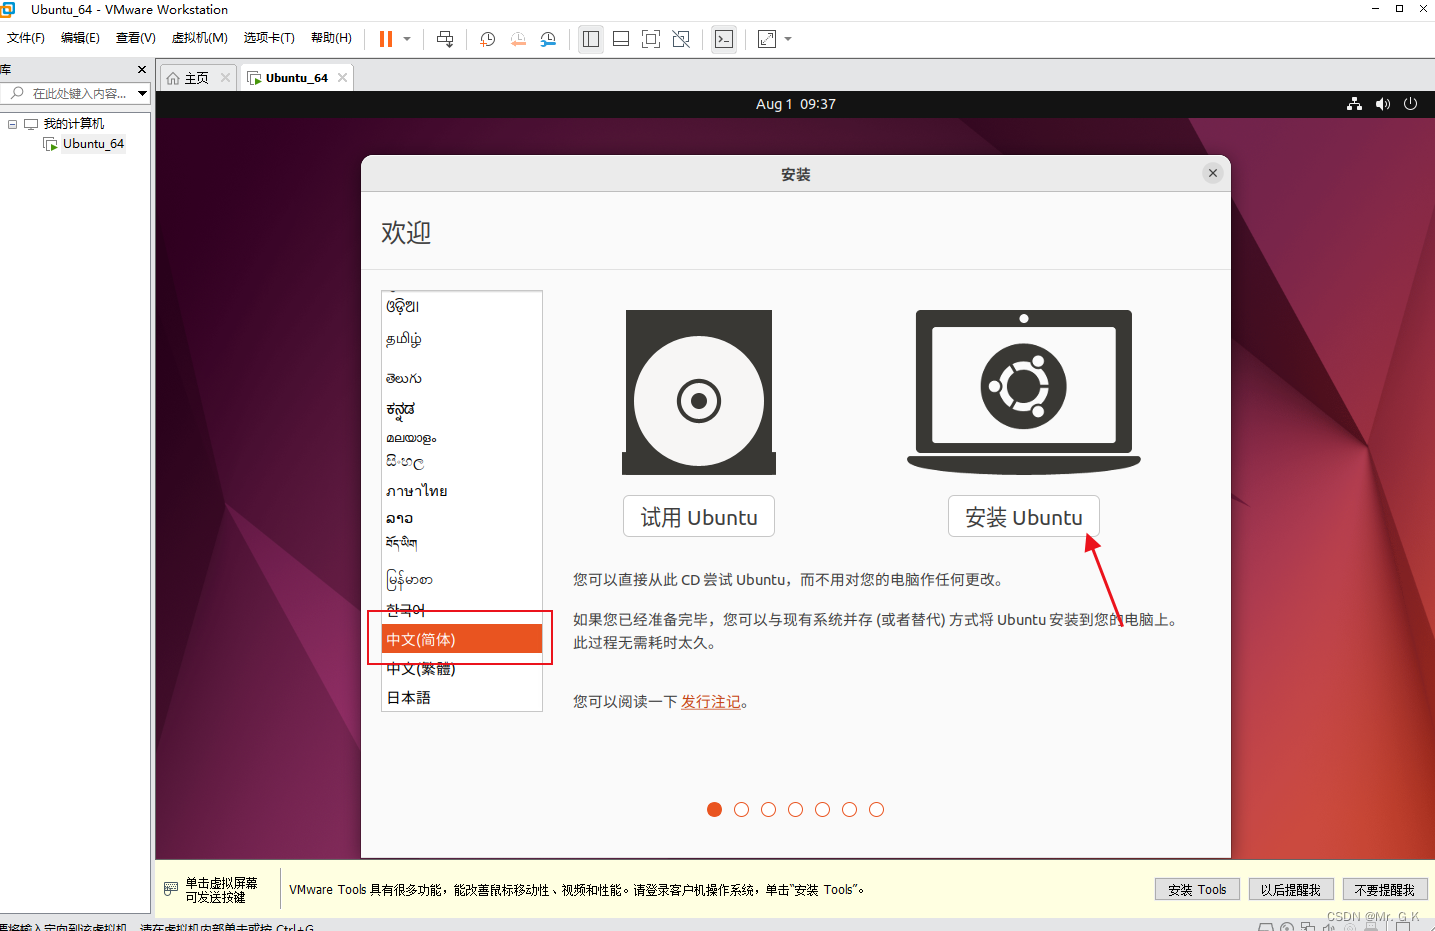Take a snapshot of this virtual machine

coord(488,39)
